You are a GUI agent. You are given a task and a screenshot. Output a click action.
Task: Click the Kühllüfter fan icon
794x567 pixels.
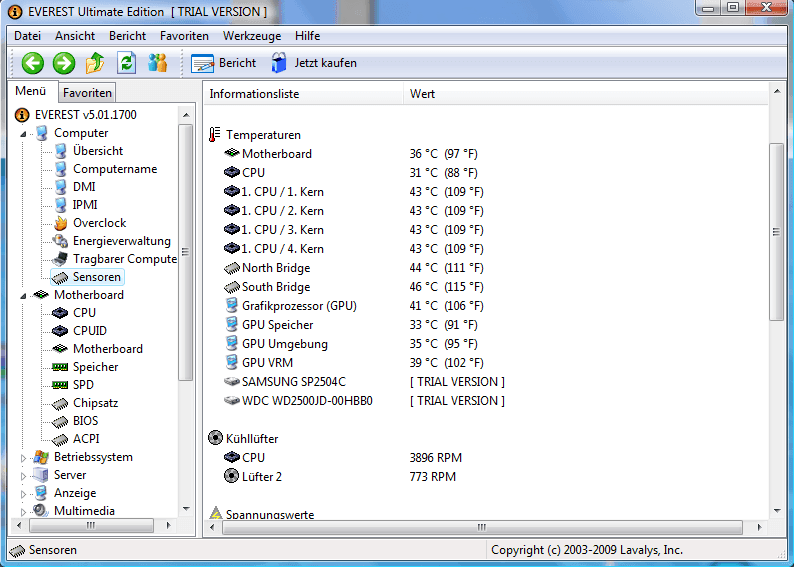[x=215, y=438]
